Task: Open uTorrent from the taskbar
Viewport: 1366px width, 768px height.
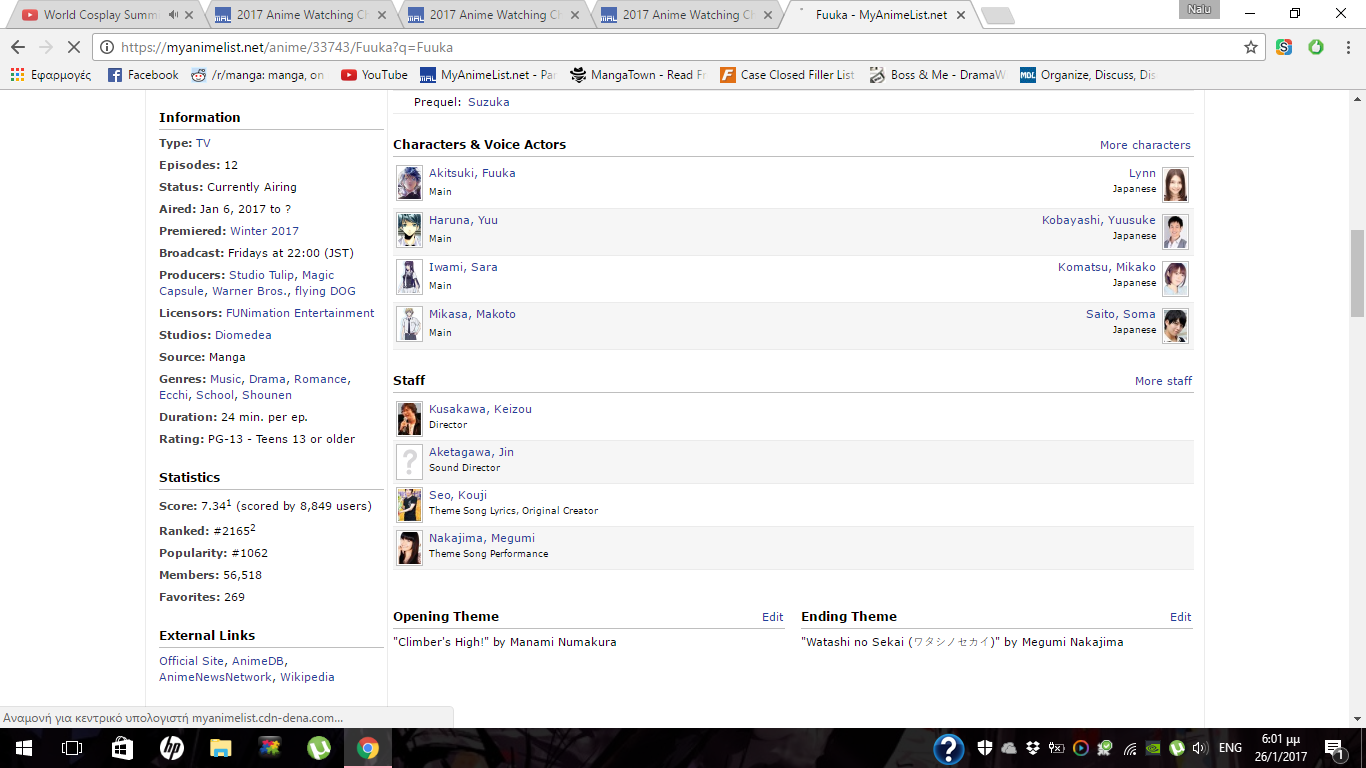Action: point(318,748)
